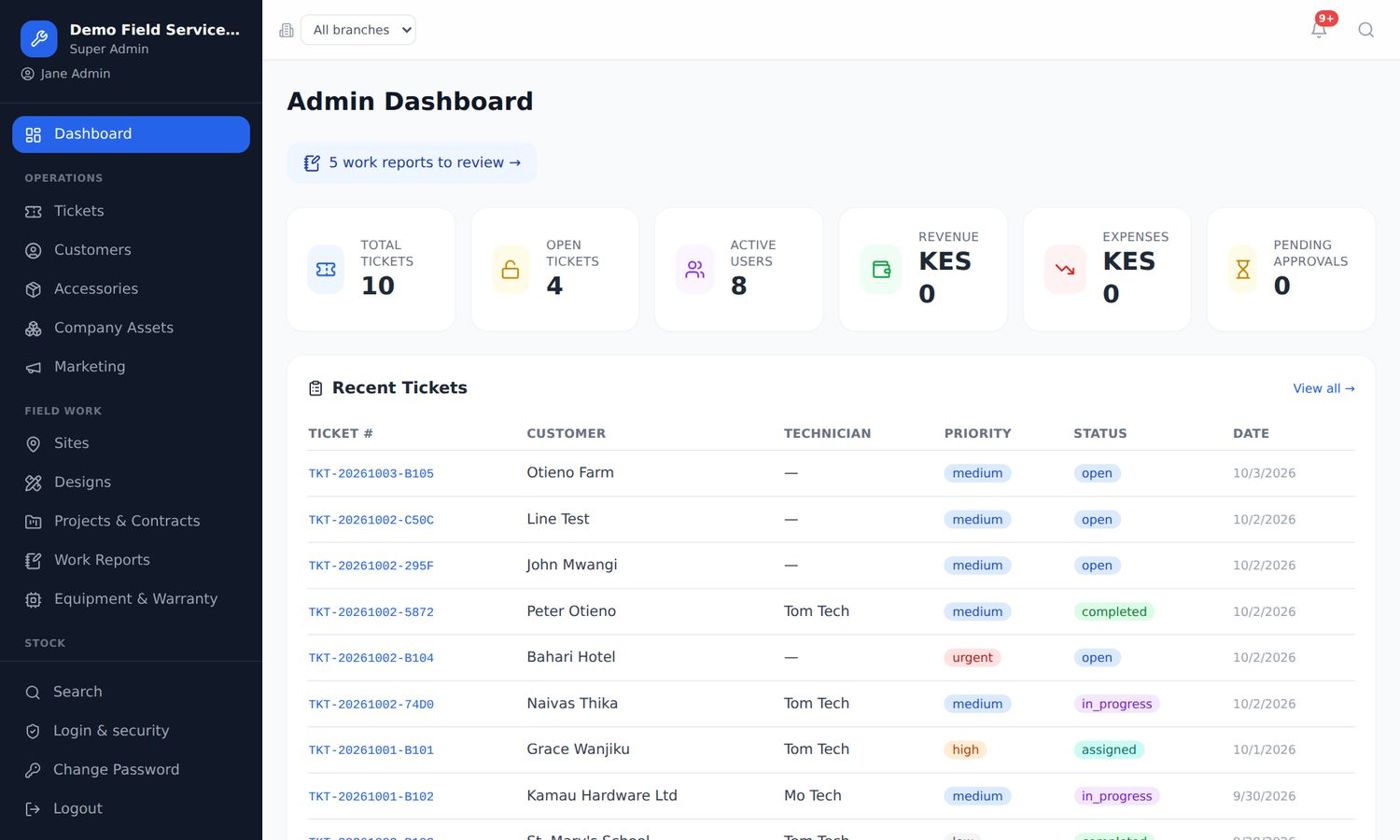Image resolution: width=1400 pixels, height=840 pixels.
Task: Click customer Kamau Hardware Ltd
Action: point(602,796)
